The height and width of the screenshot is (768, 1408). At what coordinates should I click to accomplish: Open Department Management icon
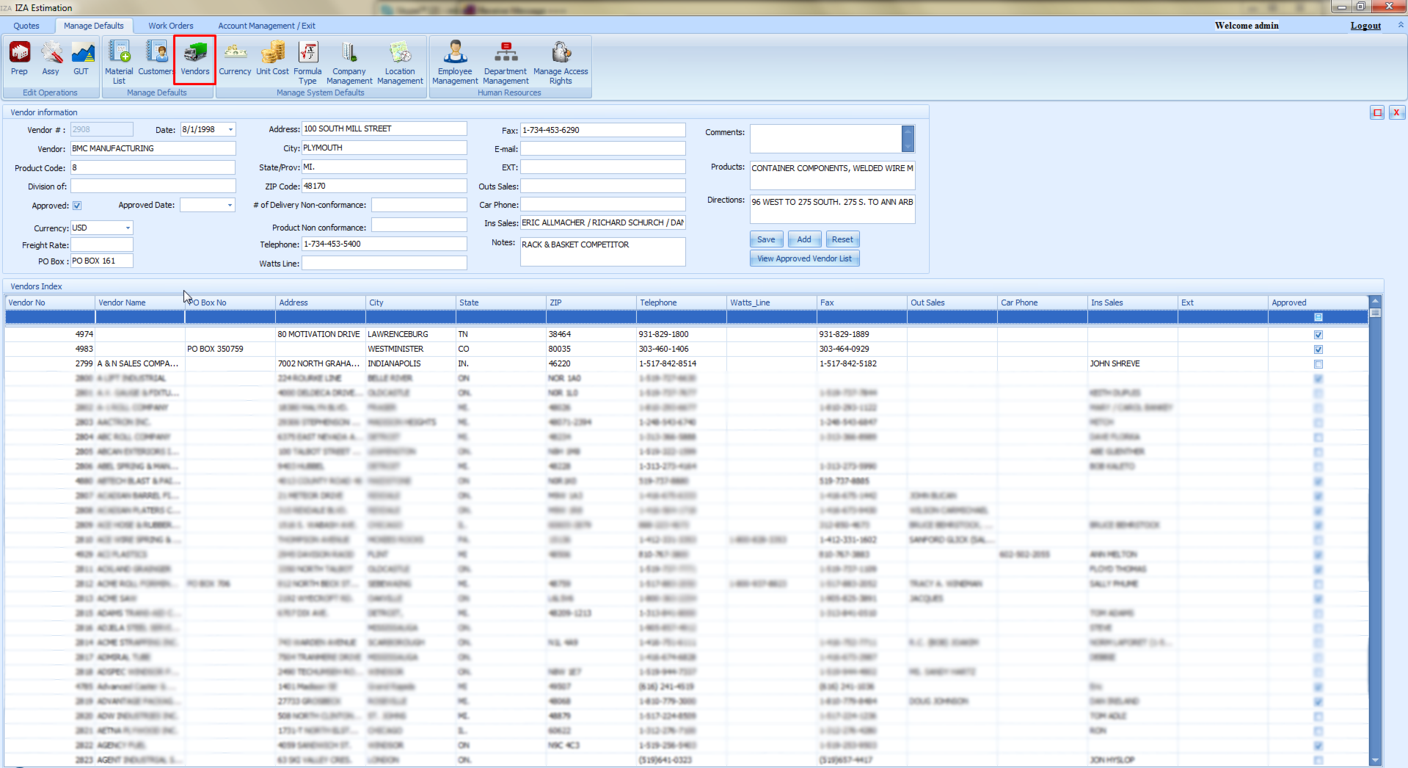point(505,61)
